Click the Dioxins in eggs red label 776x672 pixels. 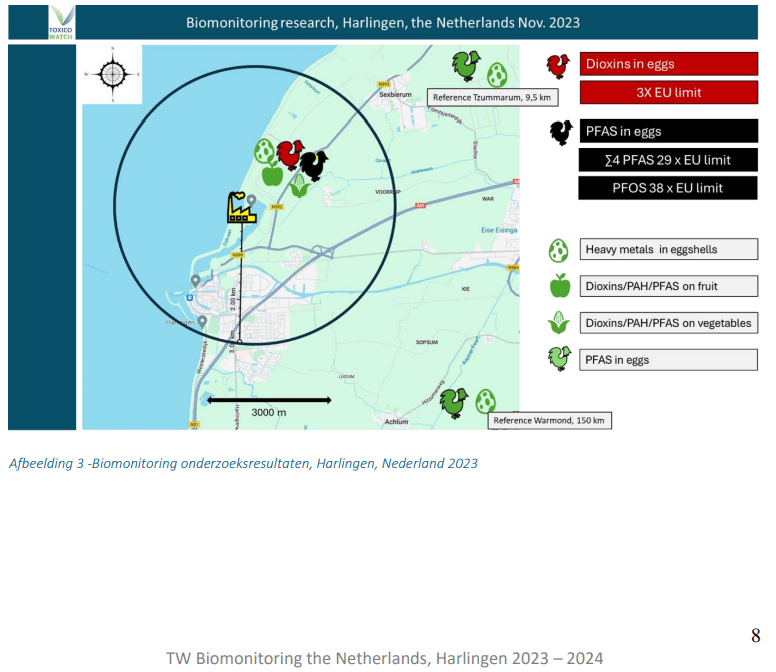pos(669,64)
